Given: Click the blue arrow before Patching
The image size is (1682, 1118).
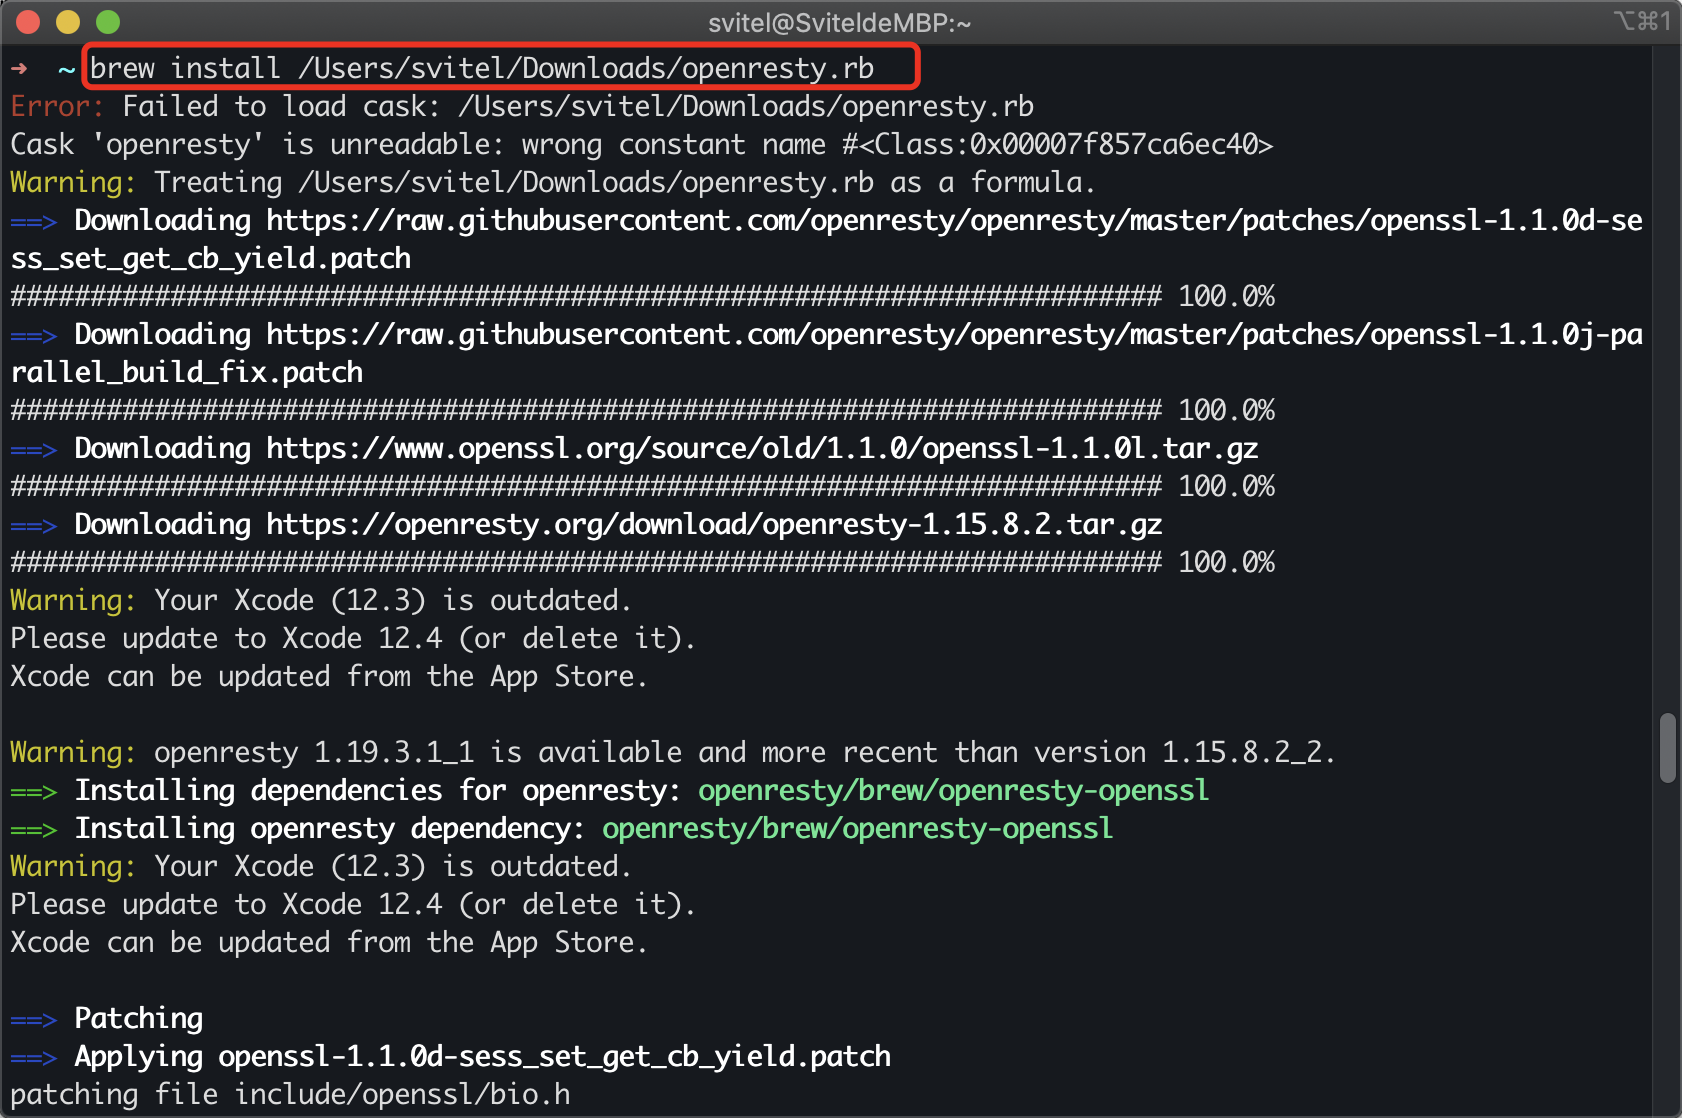Looking at the screenshot, I should 34,1020.
